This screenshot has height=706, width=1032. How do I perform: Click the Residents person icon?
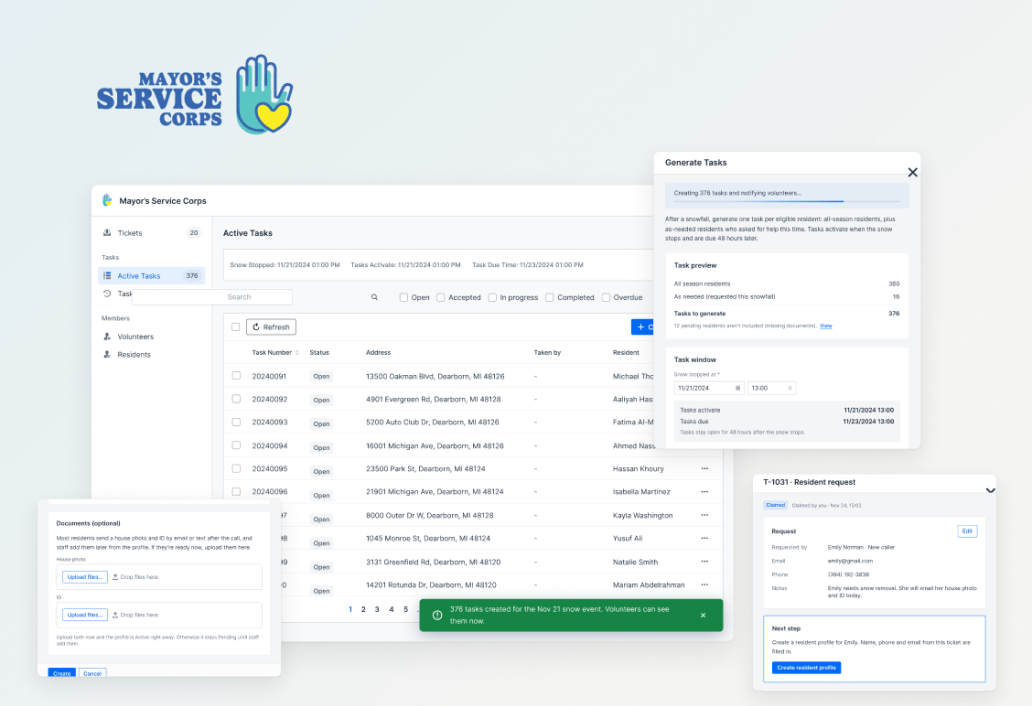107,354
